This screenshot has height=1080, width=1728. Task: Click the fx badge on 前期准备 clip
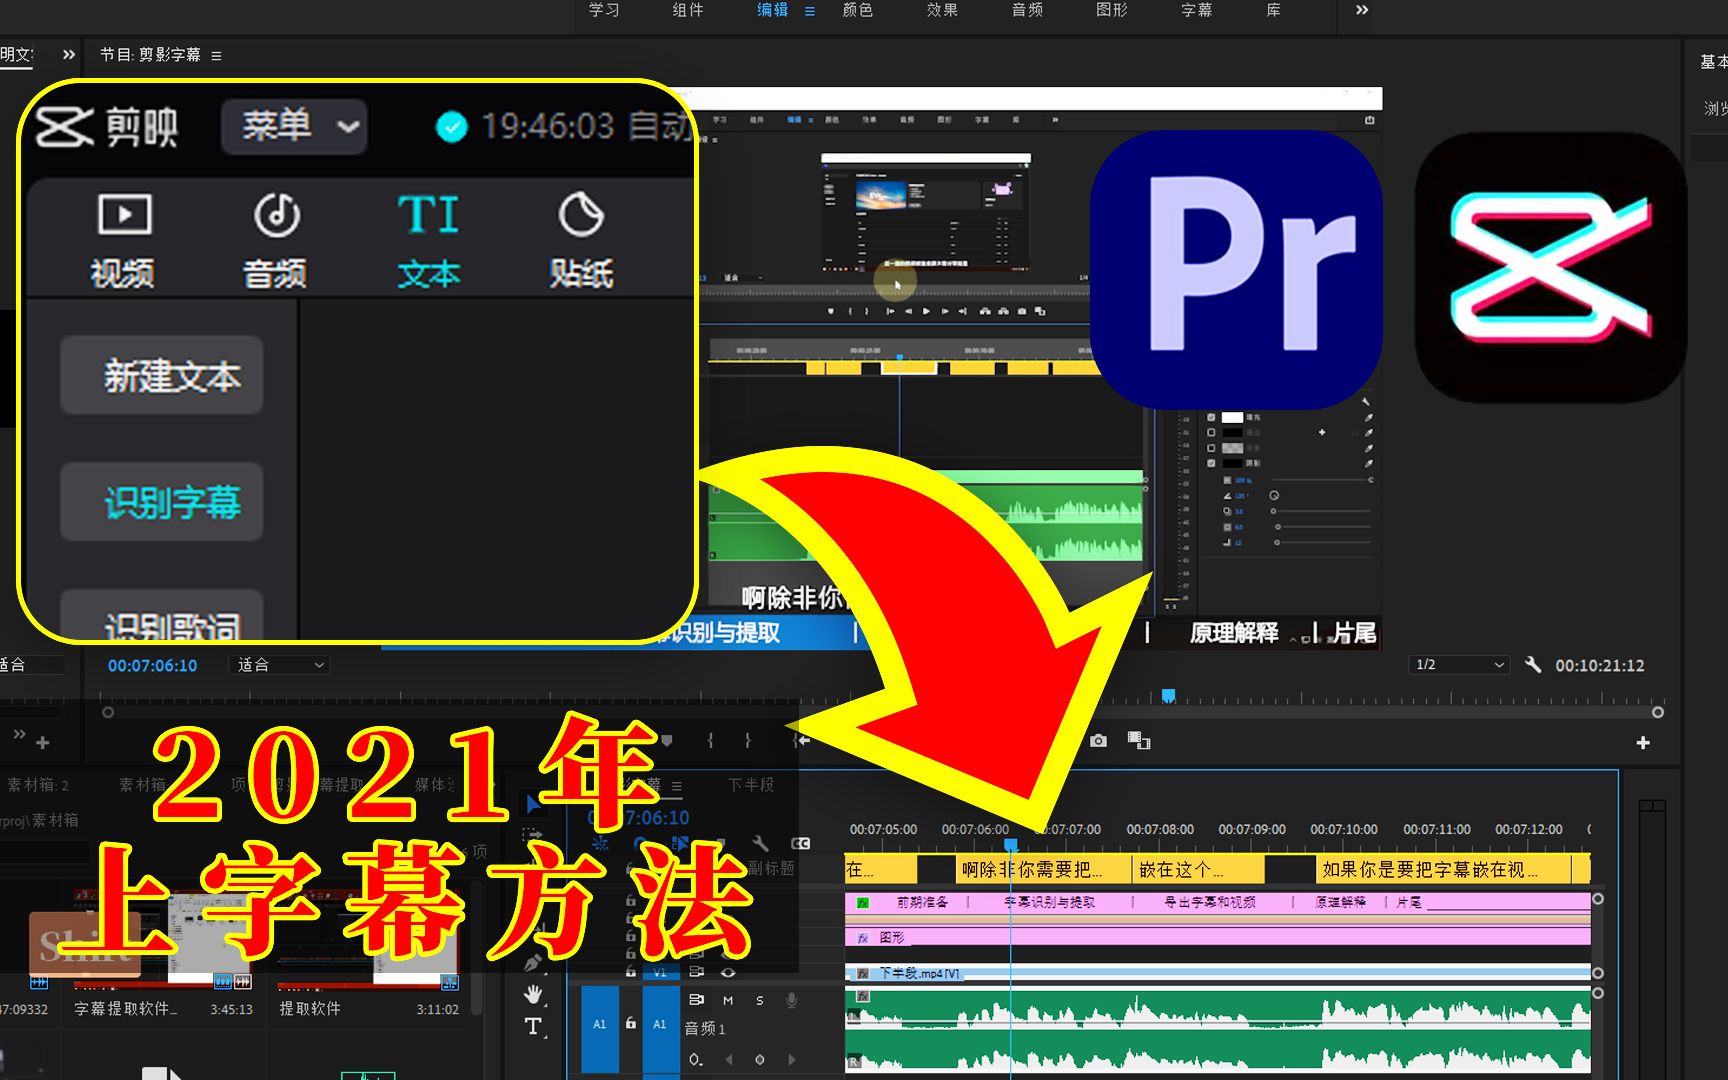point(863,902)
